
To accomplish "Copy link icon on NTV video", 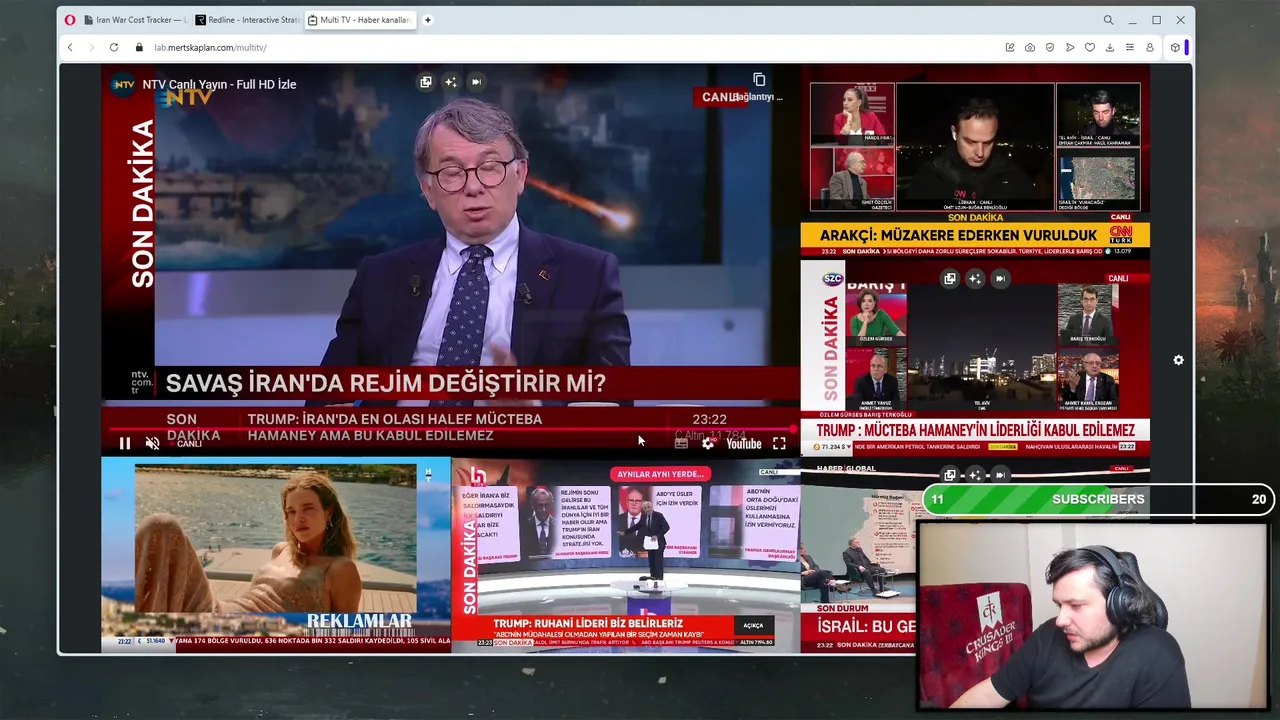I will 759,80.
